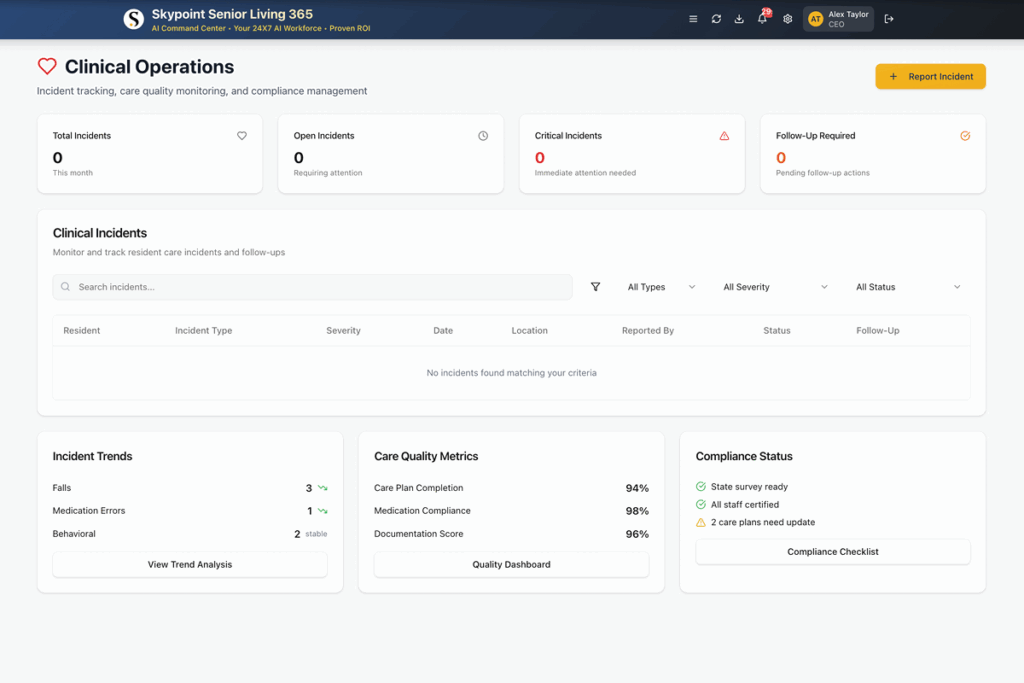This screenshot has width=1024, height=683.
Task: Click State survey ready text
Action: [x=749, y=486]
